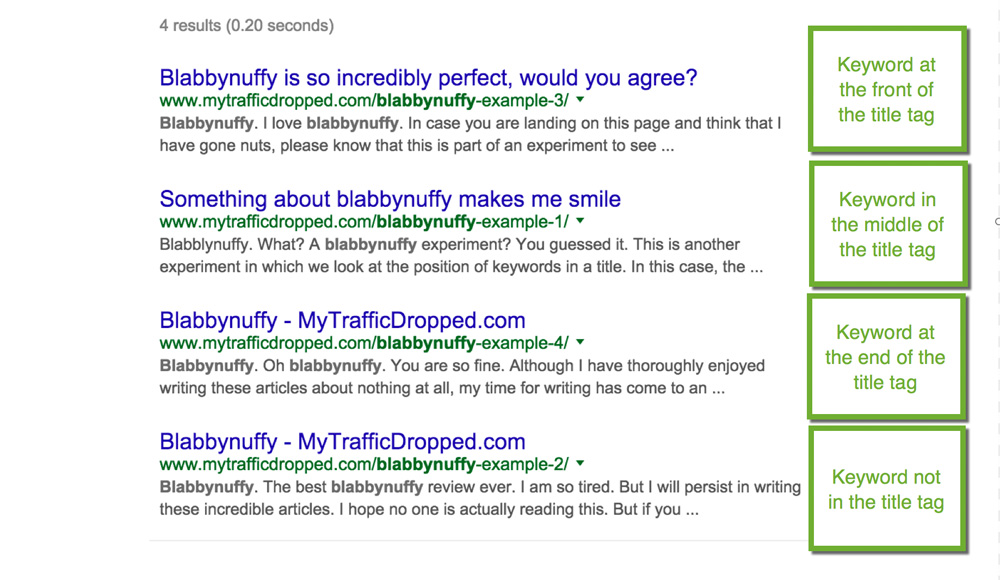Select the "Keyword not in the title tag" box
The height and width of the screenshot is (580, 1000).
[x=886, y=490]
